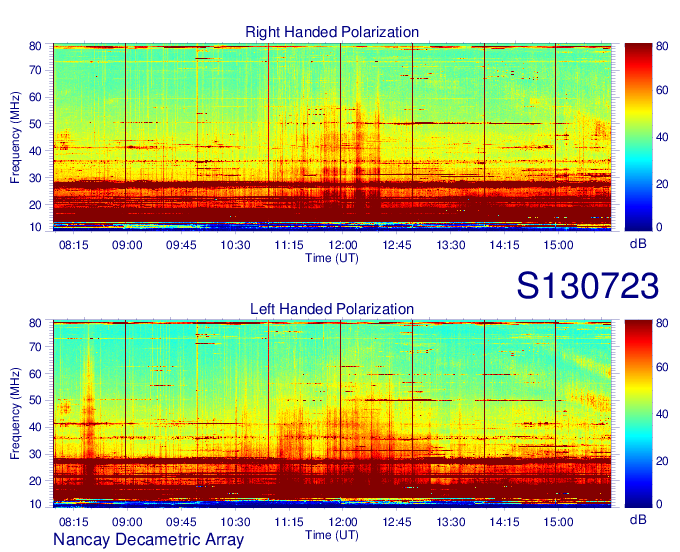Click the Left Handed plot color bar

pyautogui.click(x=639, y=414)
